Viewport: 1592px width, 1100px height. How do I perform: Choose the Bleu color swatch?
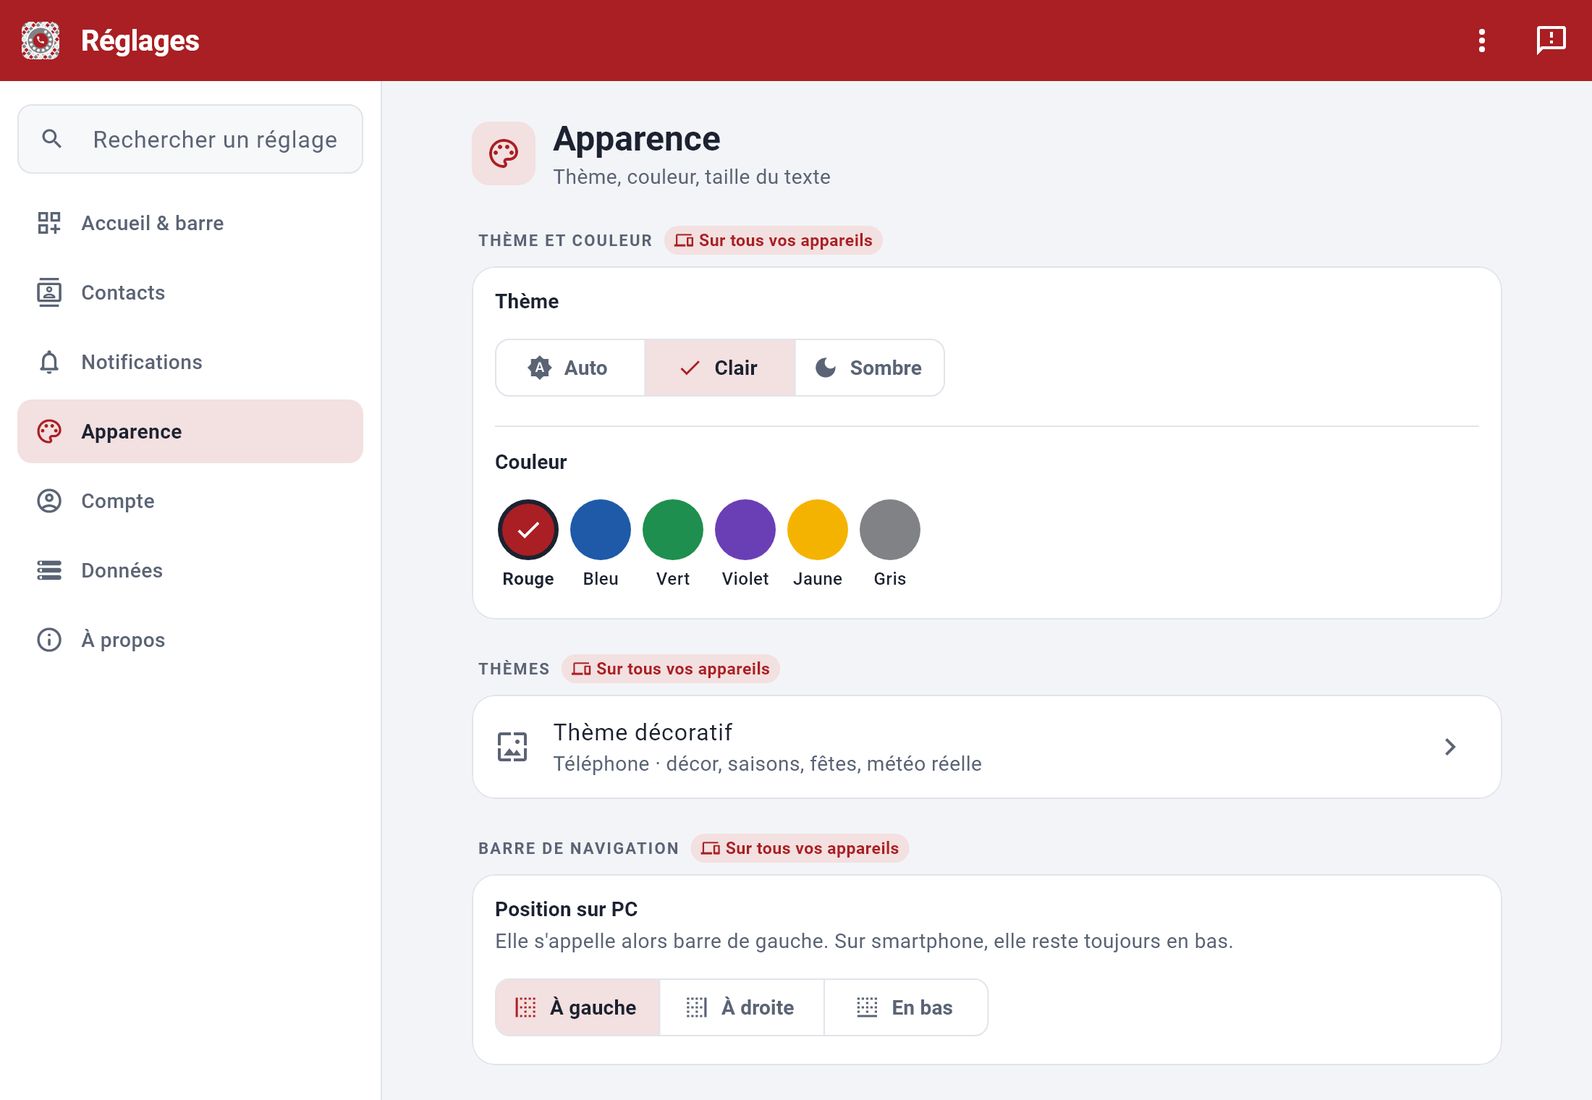point(601,530)
